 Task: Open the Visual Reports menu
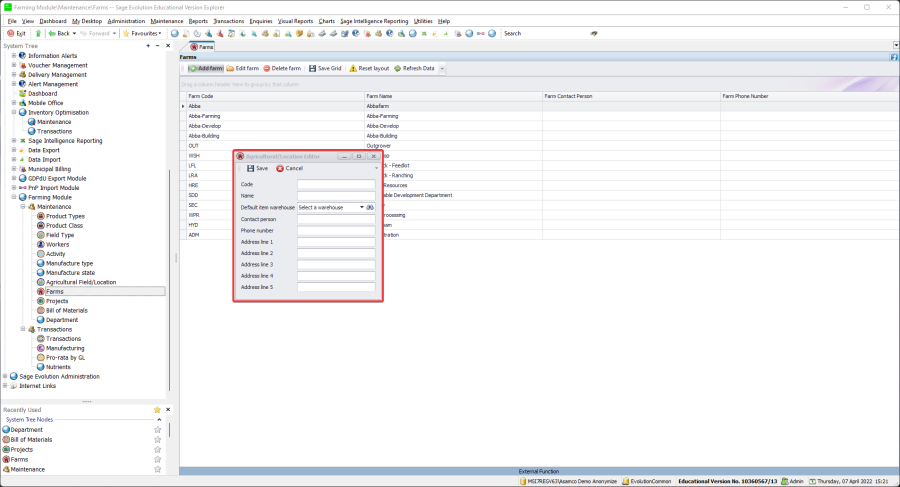coord(295,20)
